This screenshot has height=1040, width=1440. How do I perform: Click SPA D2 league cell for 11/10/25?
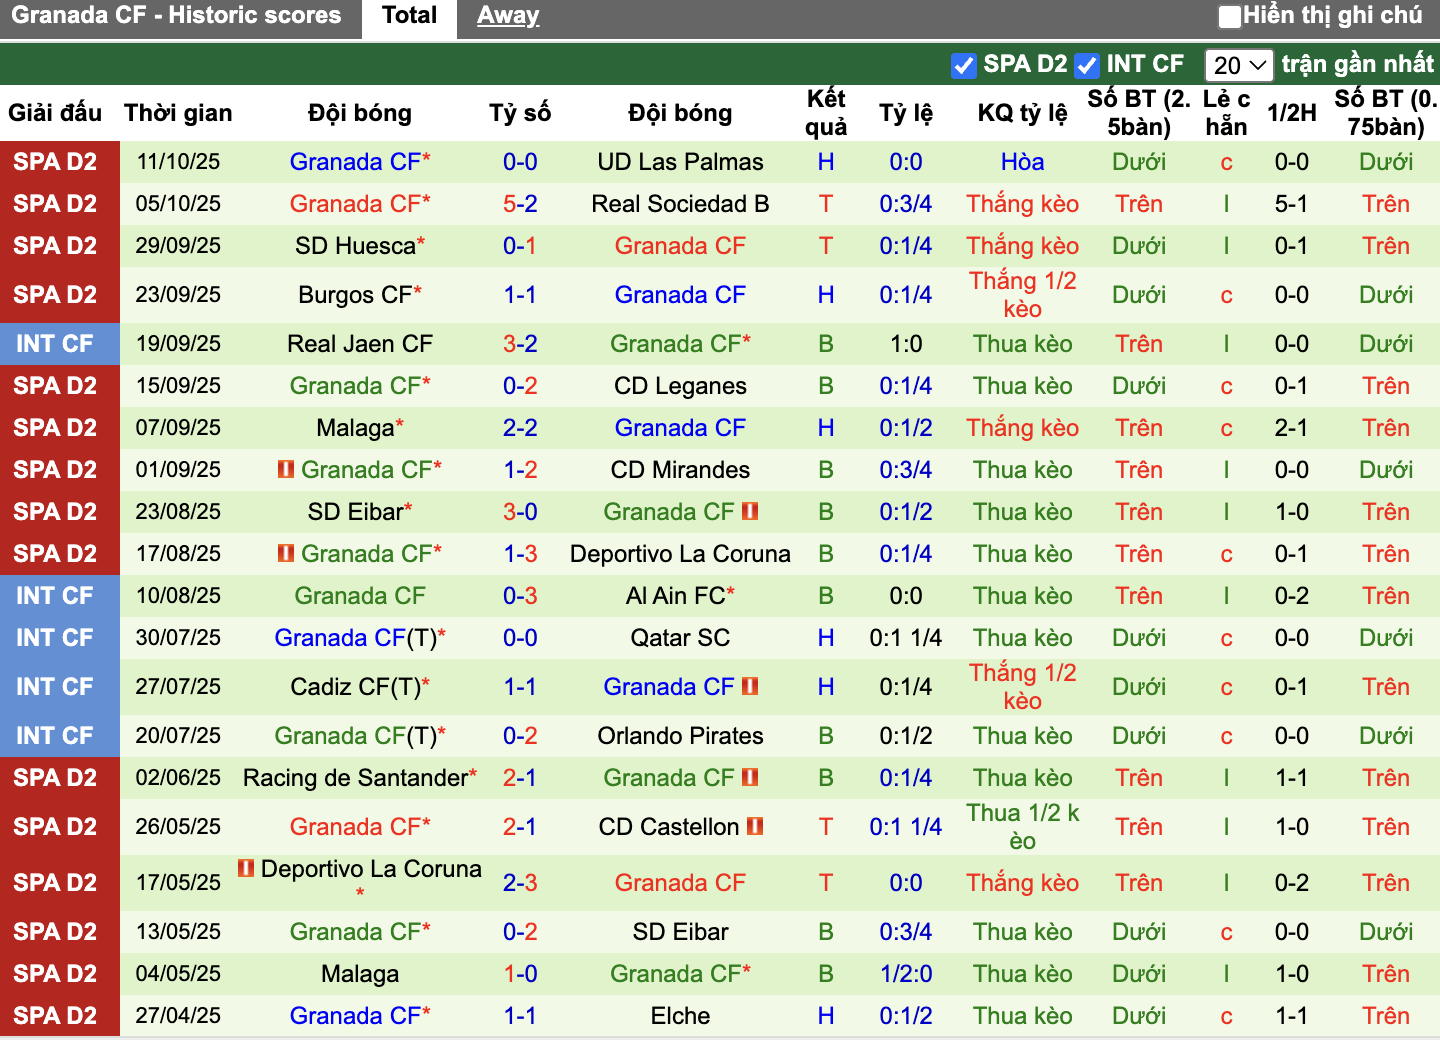click(60, 162)
